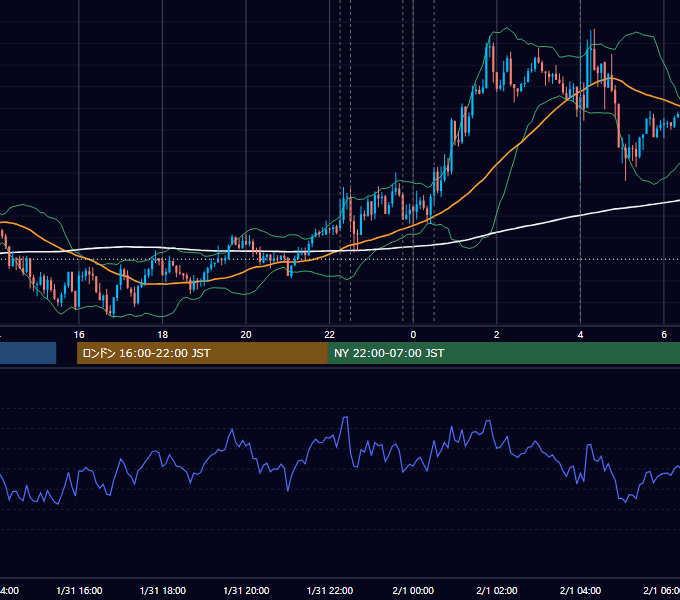Click the '4' hour label on price chart axis

(580, 335)
